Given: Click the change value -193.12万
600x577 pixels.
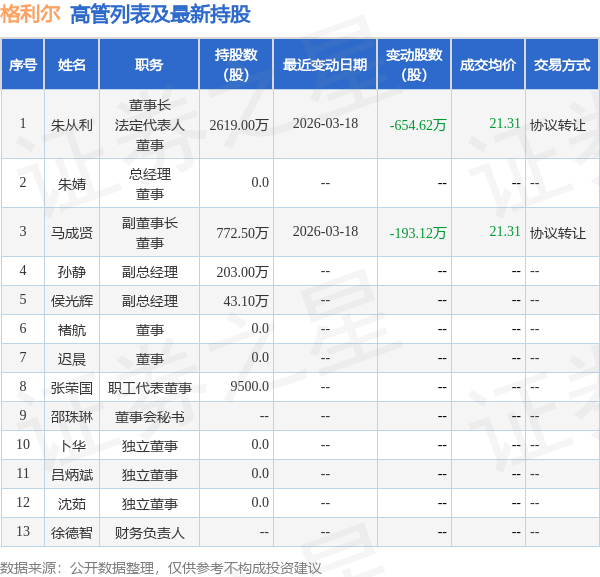Looking at the screenshot, I should pos(418,233).
